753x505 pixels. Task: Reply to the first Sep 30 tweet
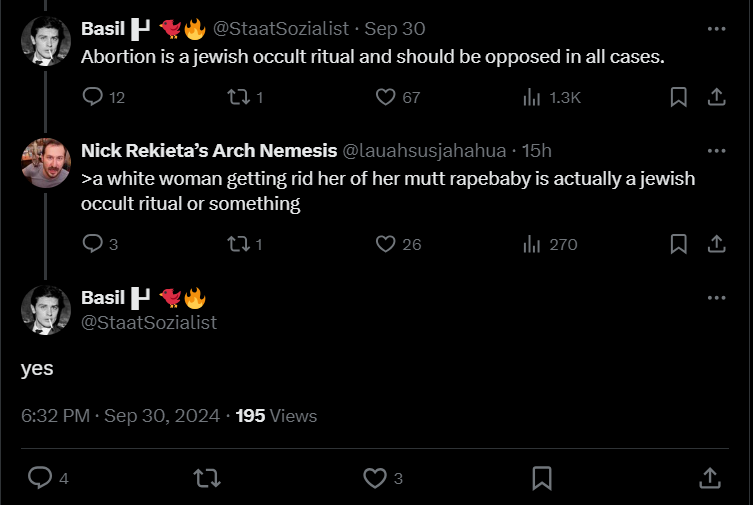coord(93,97)
